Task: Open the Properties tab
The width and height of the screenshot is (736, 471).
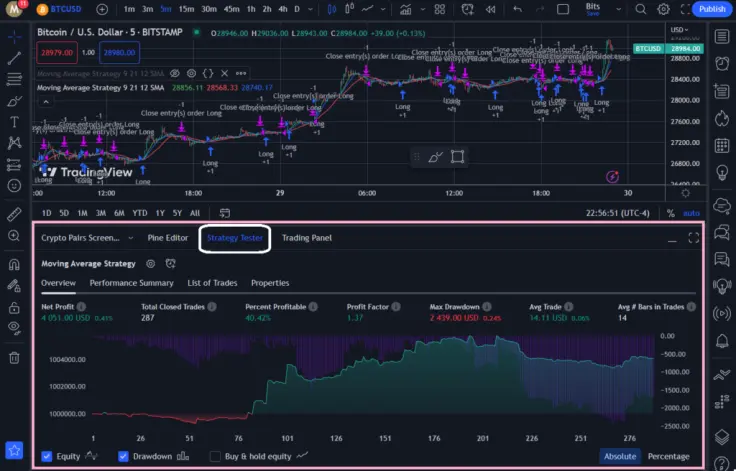Action: coord(270,283)
